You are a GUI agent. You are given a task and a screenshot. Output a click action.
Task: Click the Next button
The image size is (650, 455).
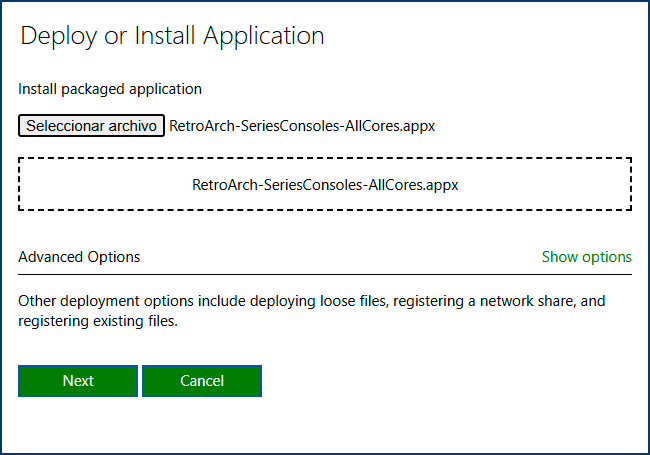click(78, 381)
